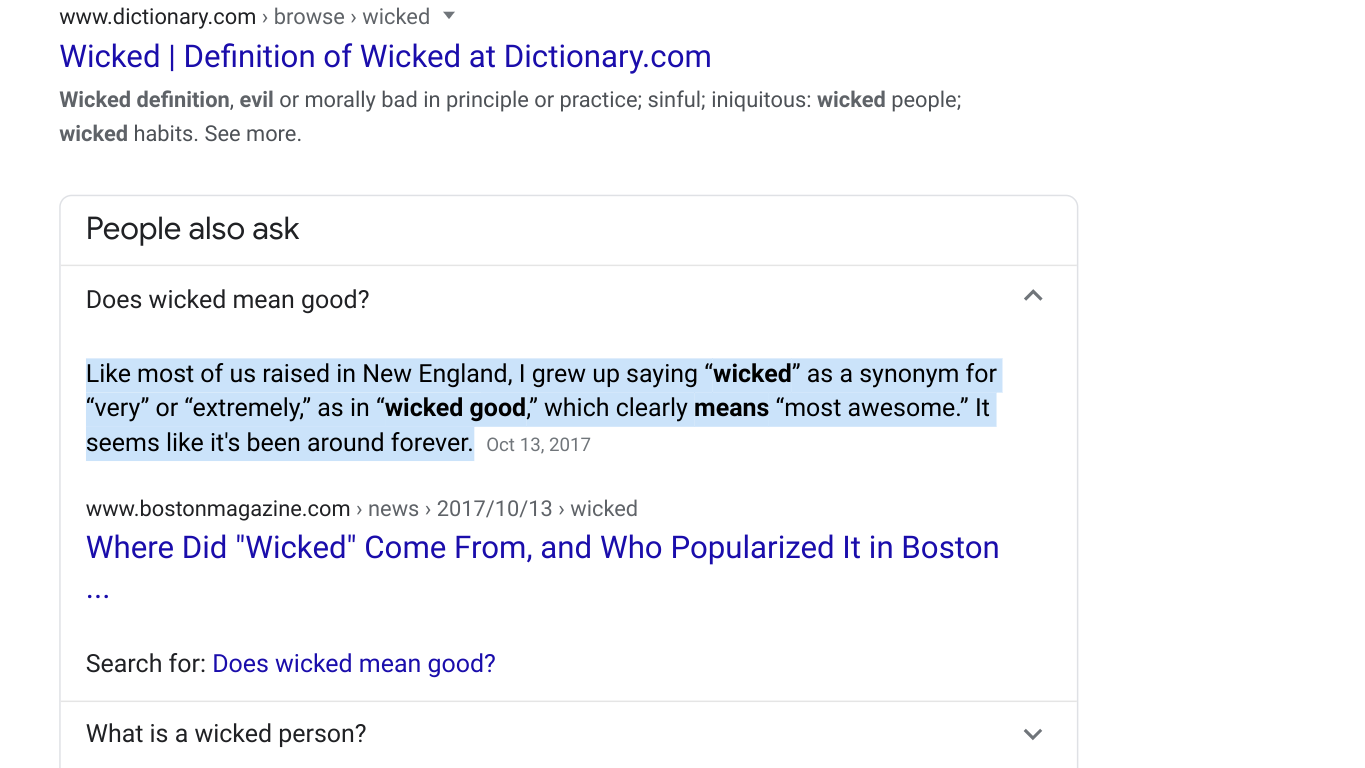Click the "Does wicked mean good?" question text

[x=228, y=300]
